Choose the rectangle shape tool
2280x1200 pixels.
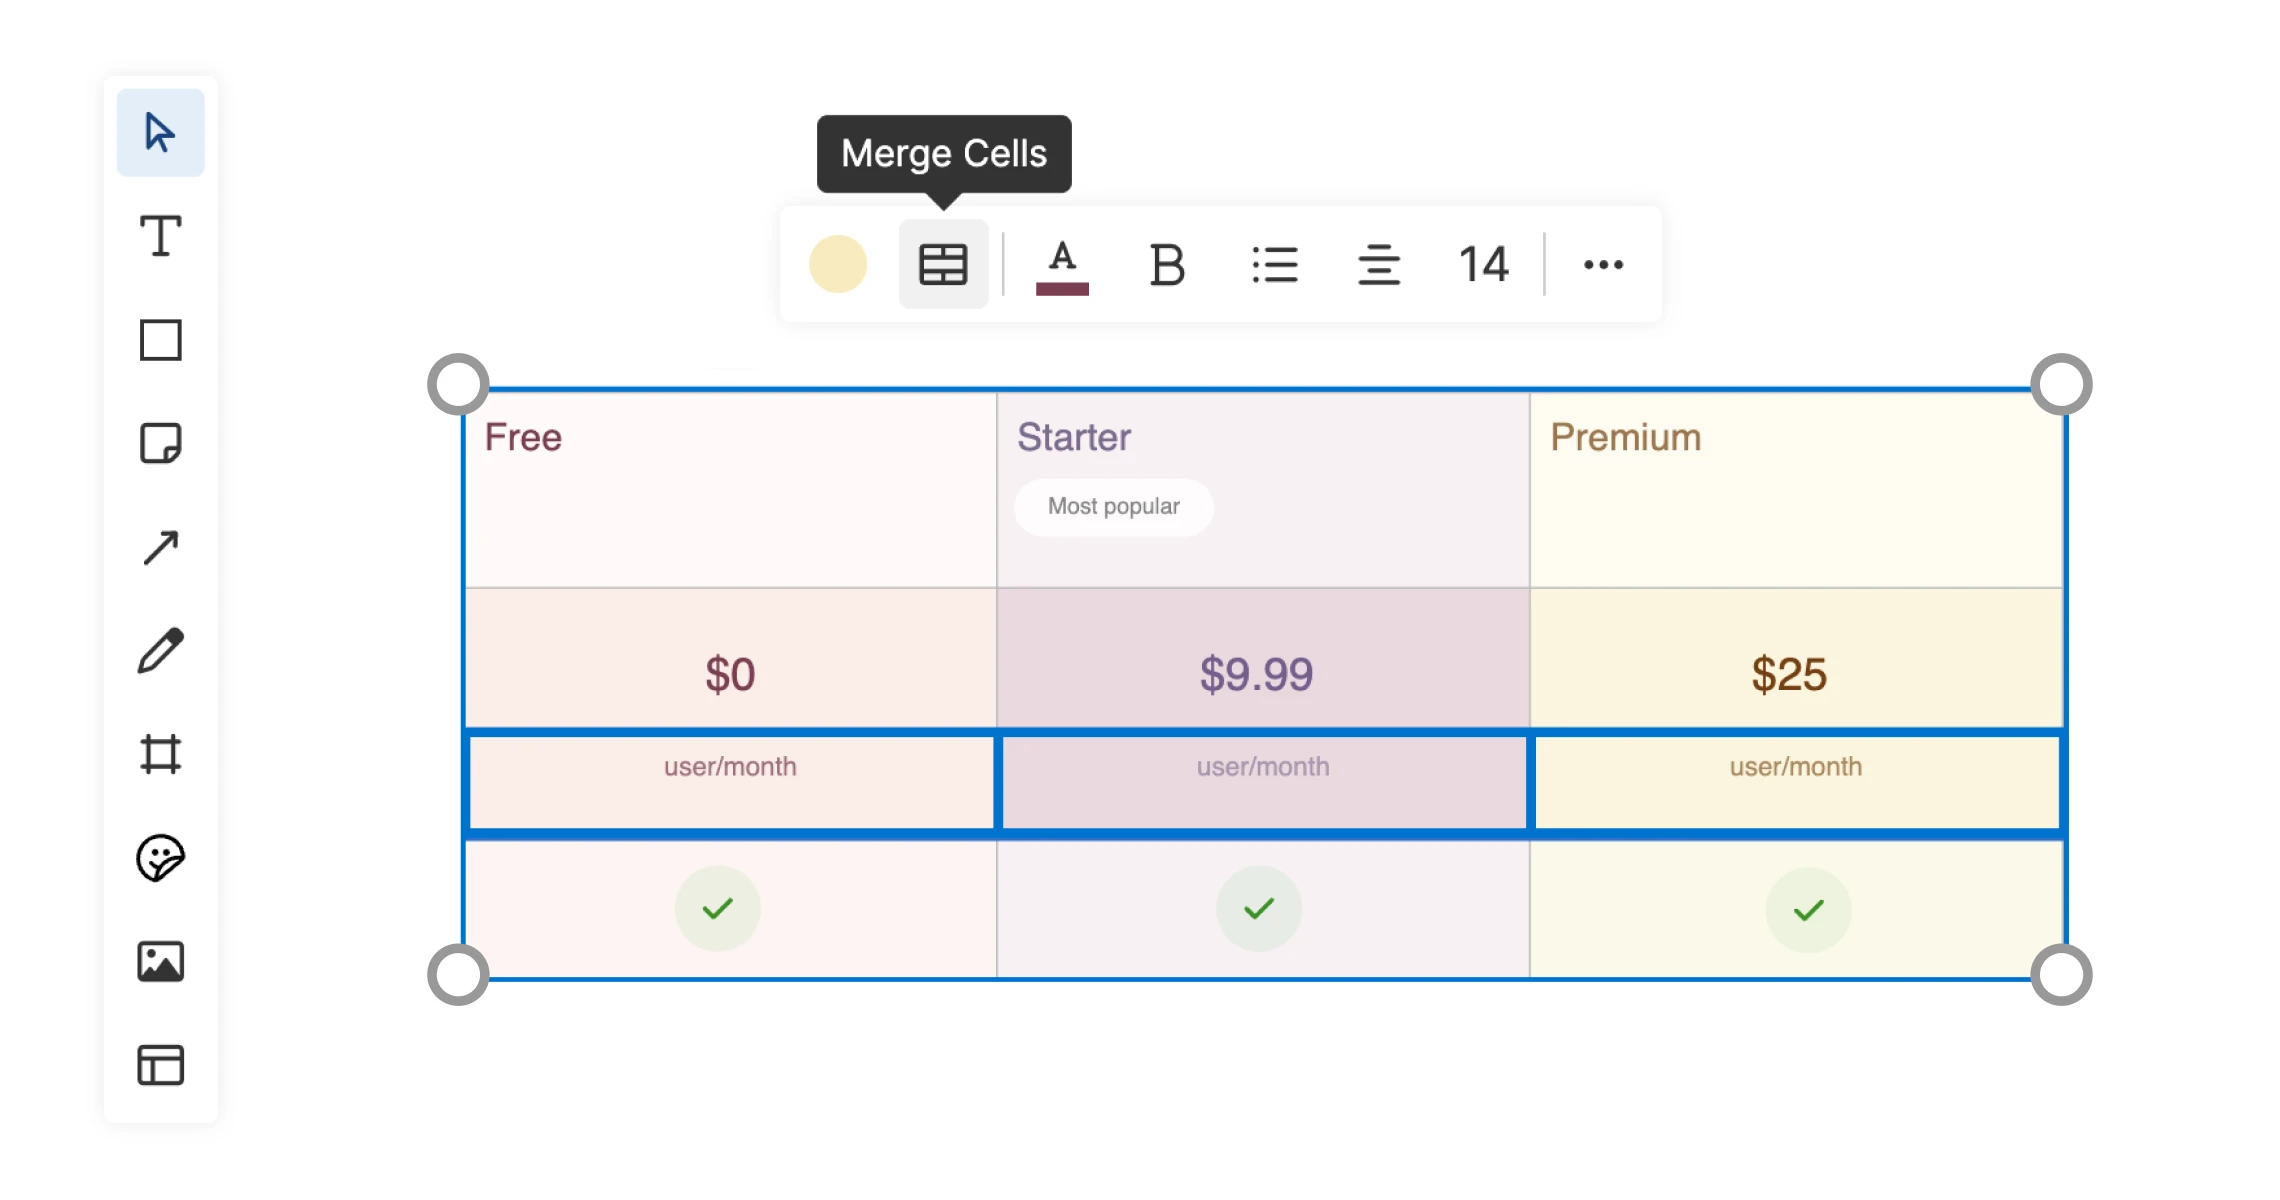pos(160,340)
